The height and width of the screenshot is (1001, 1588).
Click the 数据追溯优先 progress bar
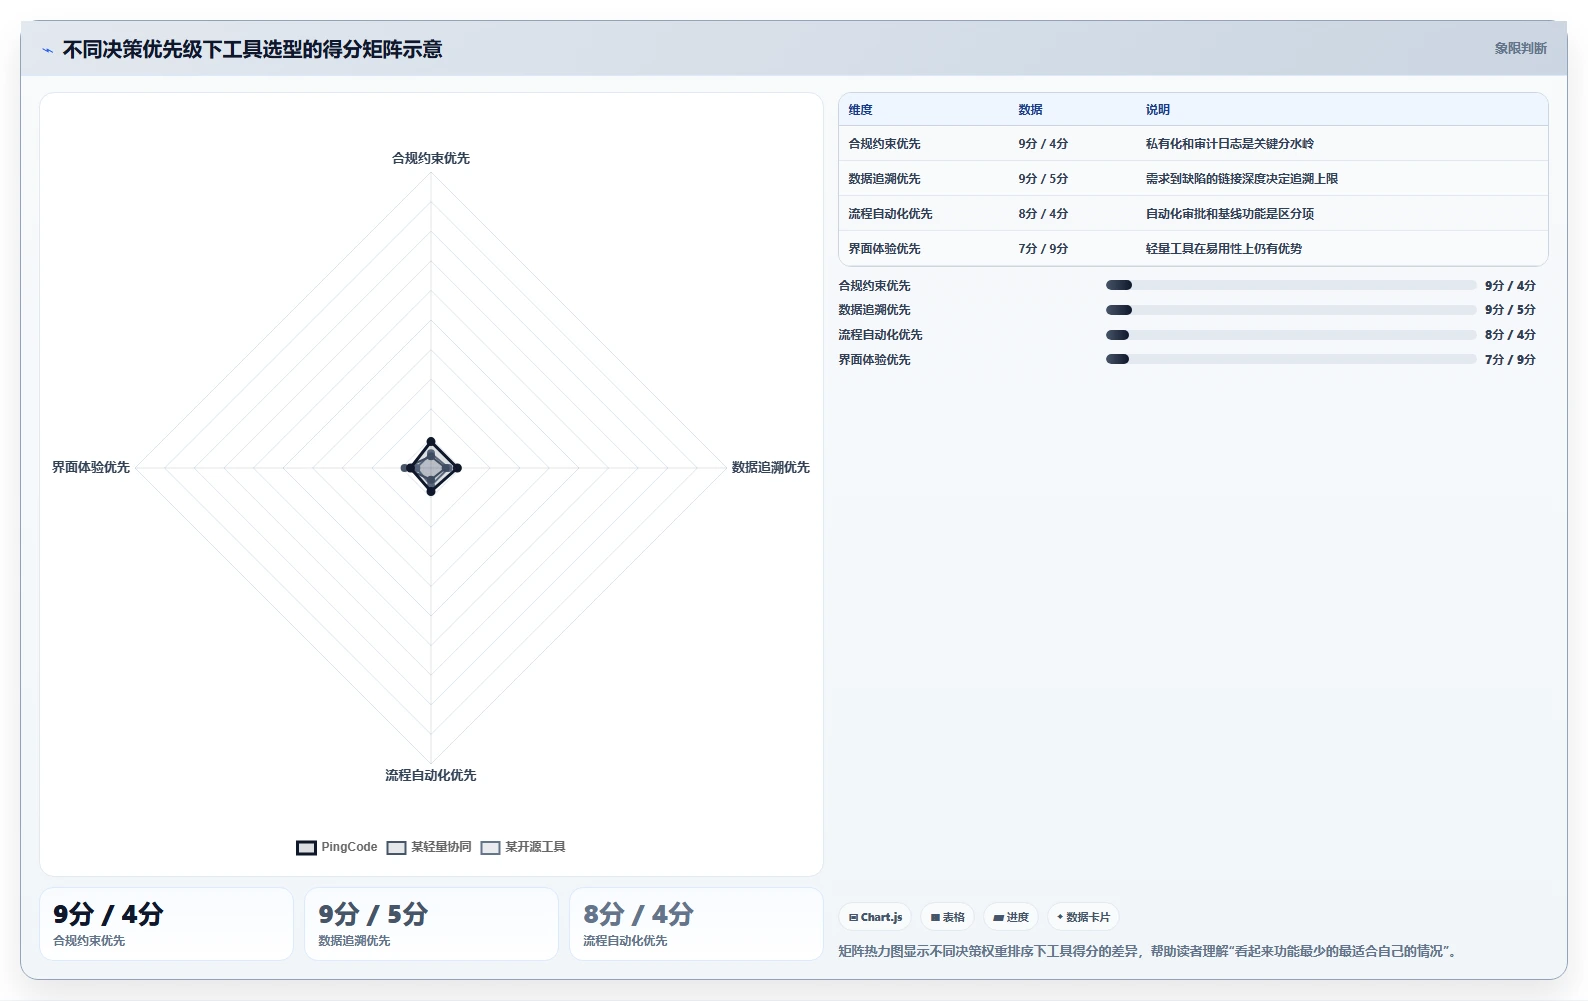pyautogui.click(x=1291, y=310)
